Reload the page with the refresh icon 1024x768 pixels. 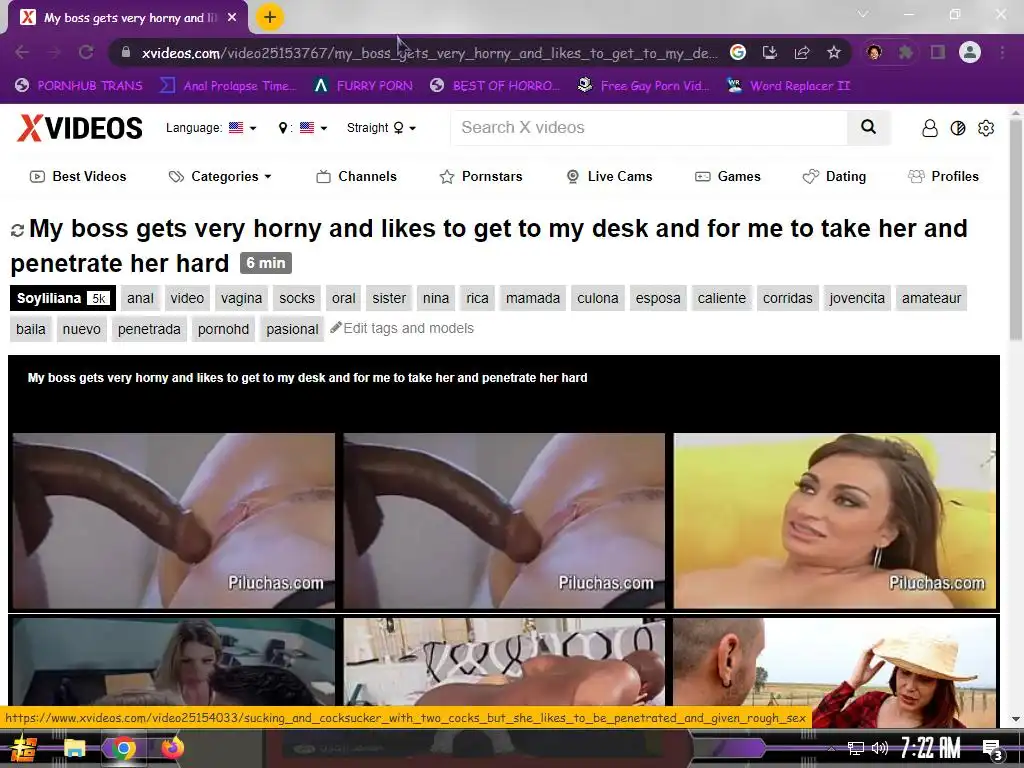pyautogui.click(x=86, y=52)
